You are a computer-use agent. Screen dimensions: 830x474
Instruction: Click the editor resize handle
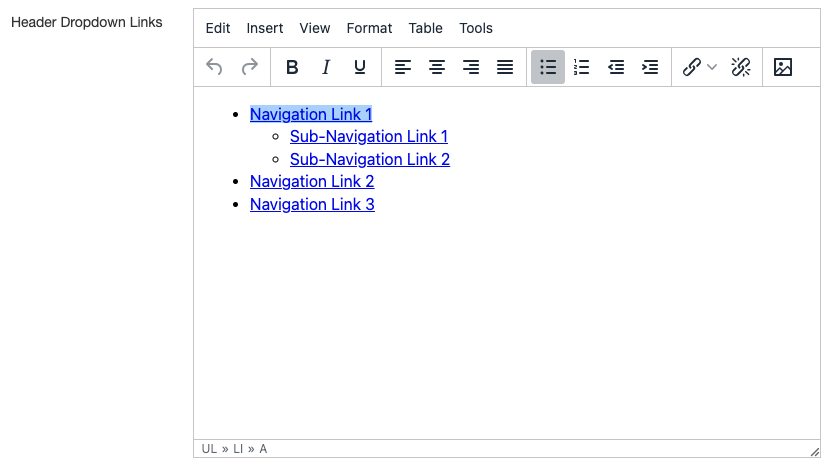[x=813, y=450]
